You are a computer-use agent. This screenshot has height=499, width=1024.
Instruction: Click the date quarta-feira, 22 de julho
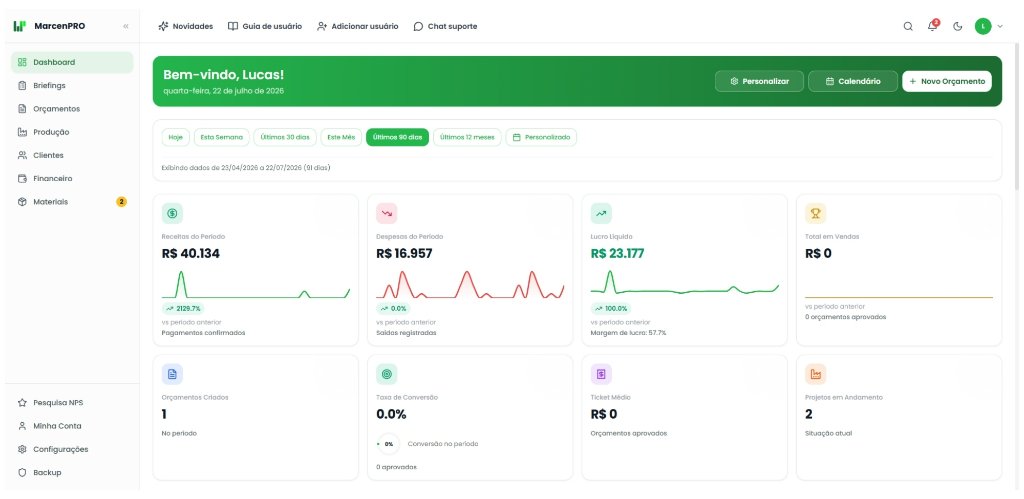[223, 91]
